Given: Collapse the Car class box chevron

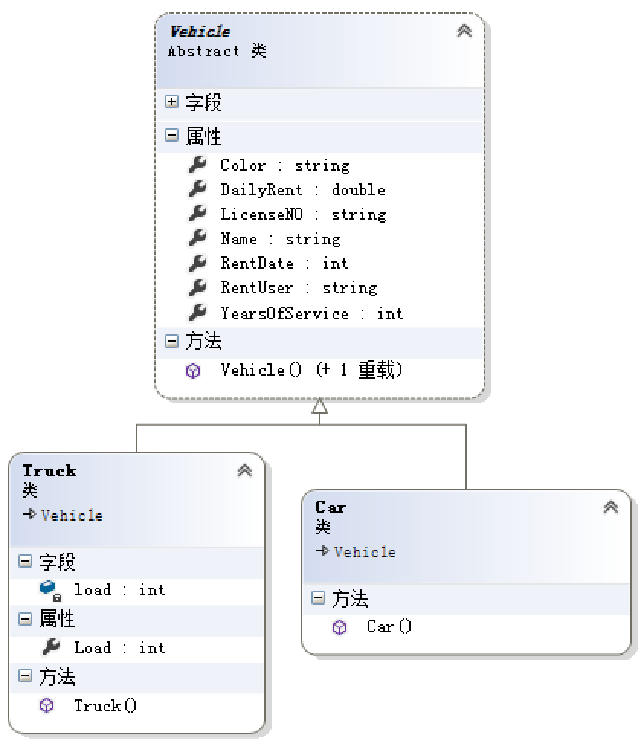Looking at the screenshot, I should 611,507.
